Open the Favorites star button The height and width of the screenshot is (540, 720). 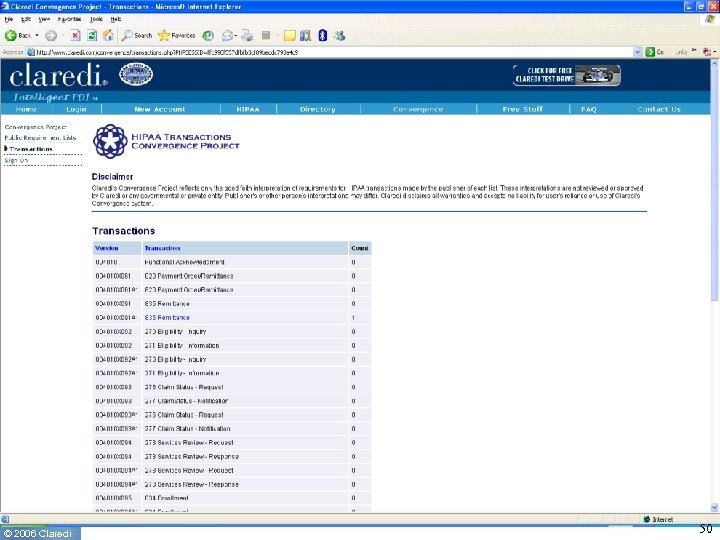tap(177, 35)
